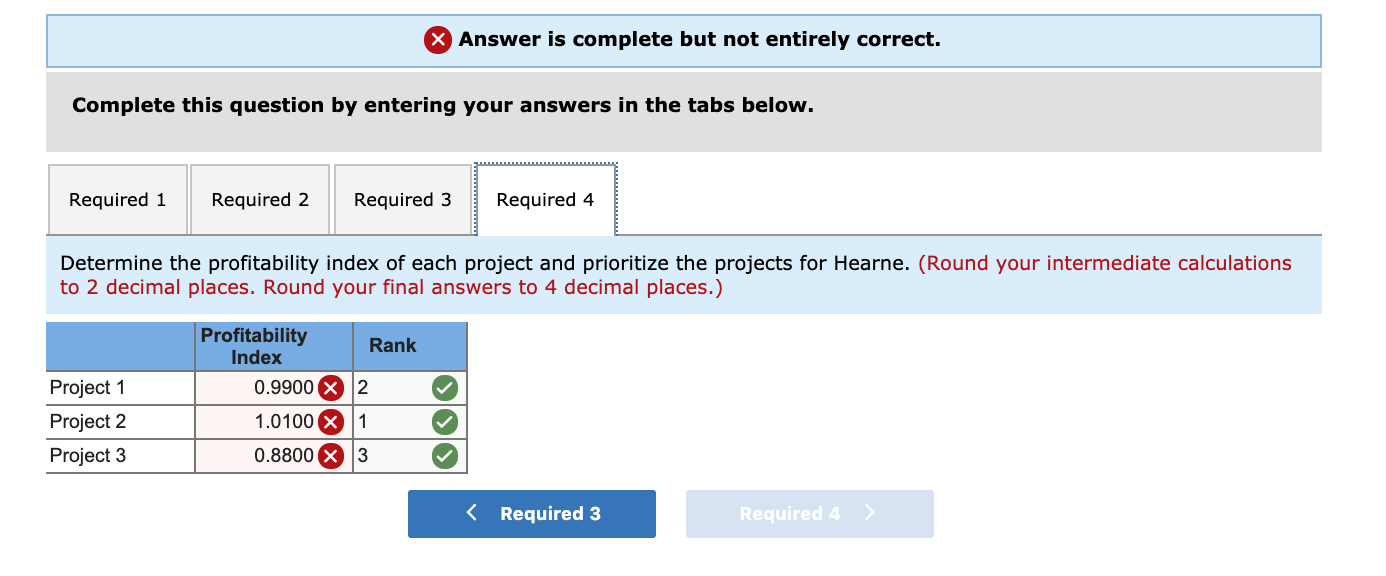Switch to the Required 2 tab

click(259, 199)
